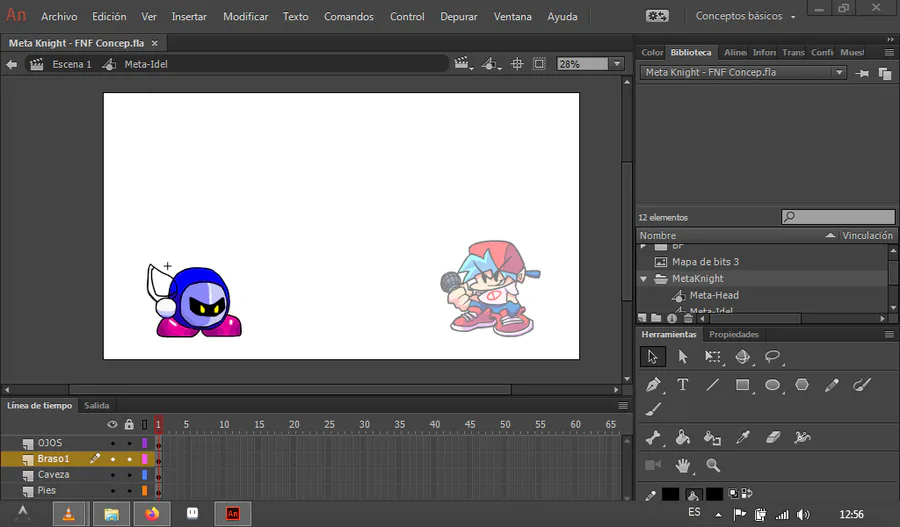Select the Ink Bottle tool

(712, 437)
